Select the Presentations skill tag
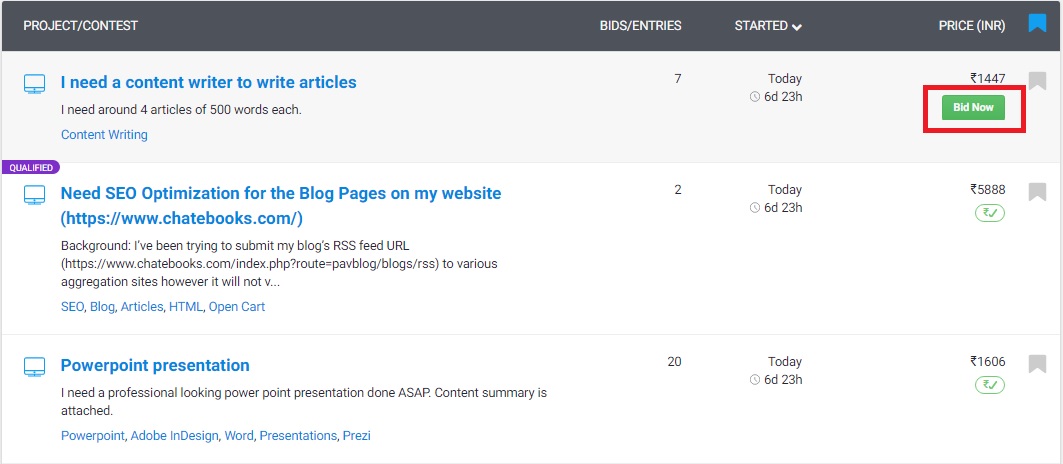 pyautogui.click(x=298, y=436)
